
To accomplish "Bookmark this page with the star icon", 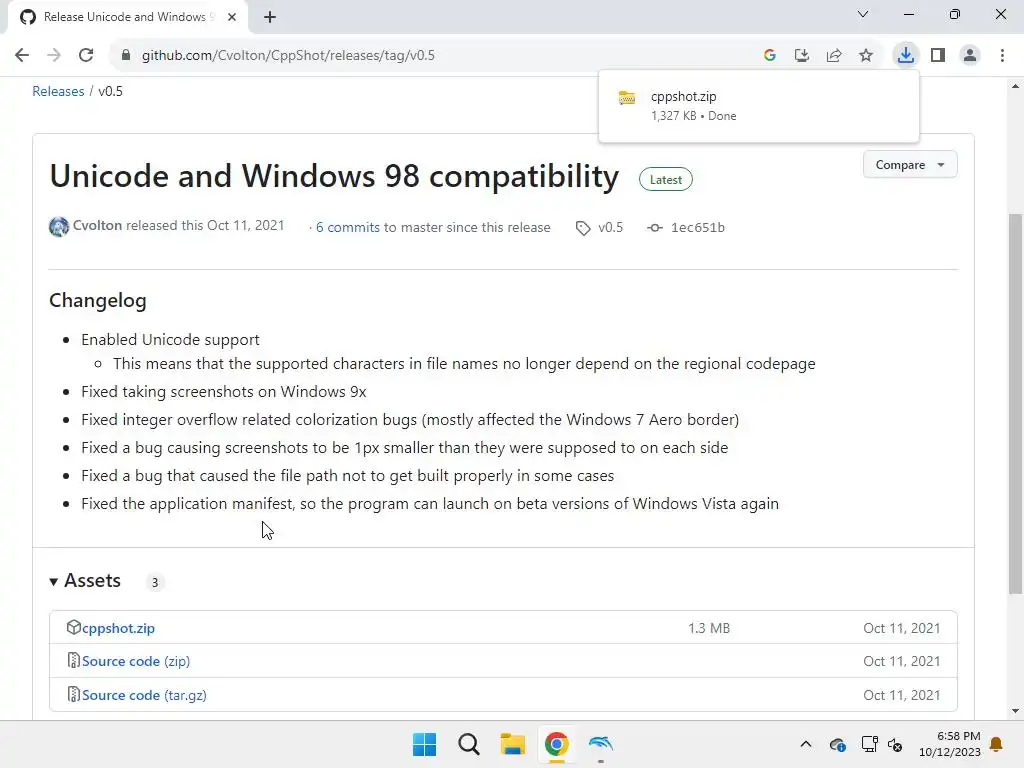I will (865, 55).
